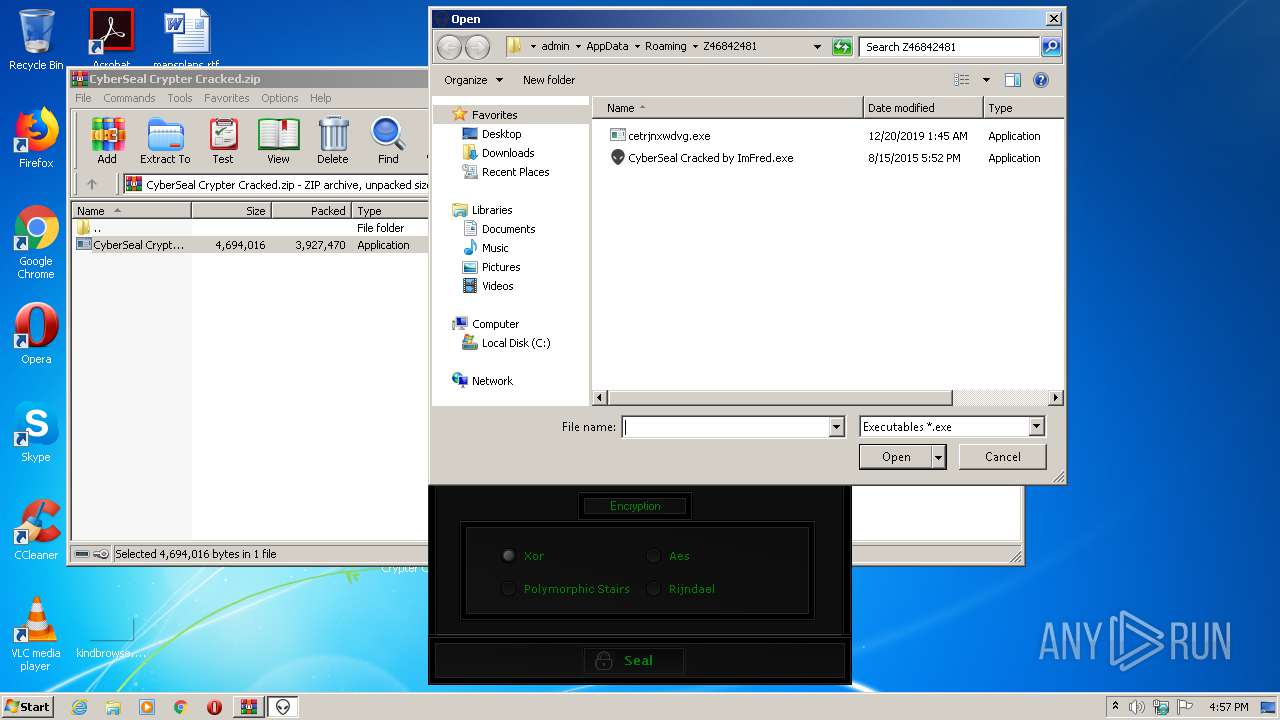Click the Windows Start button
This screenshot has height=720, width=1280.
[28, 707]
